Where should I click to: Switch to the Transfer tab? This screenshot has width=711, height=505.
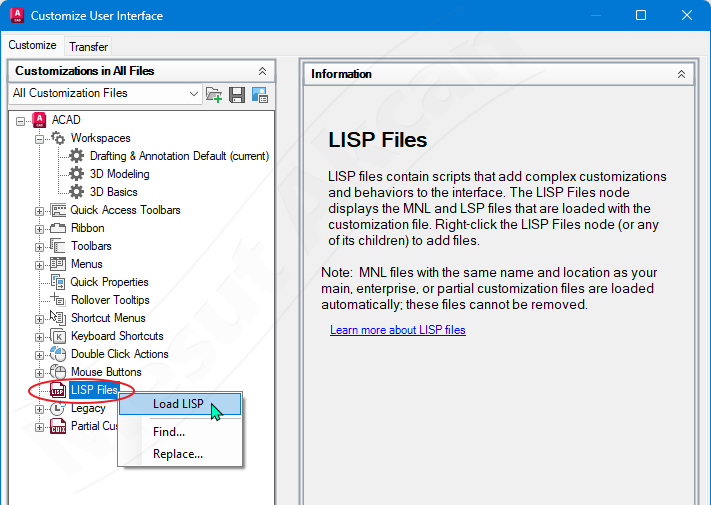point(88,47)
